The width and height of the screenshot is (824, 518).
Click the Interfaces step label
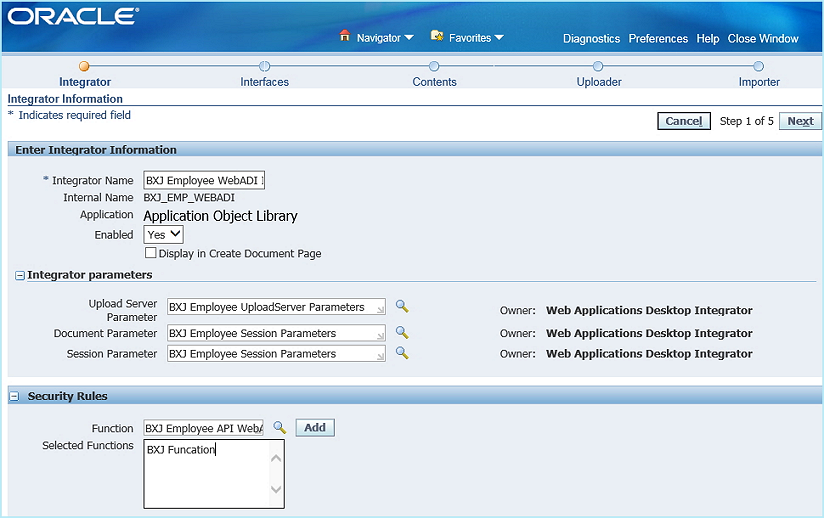pyautogui.click(x=264, y=82)
